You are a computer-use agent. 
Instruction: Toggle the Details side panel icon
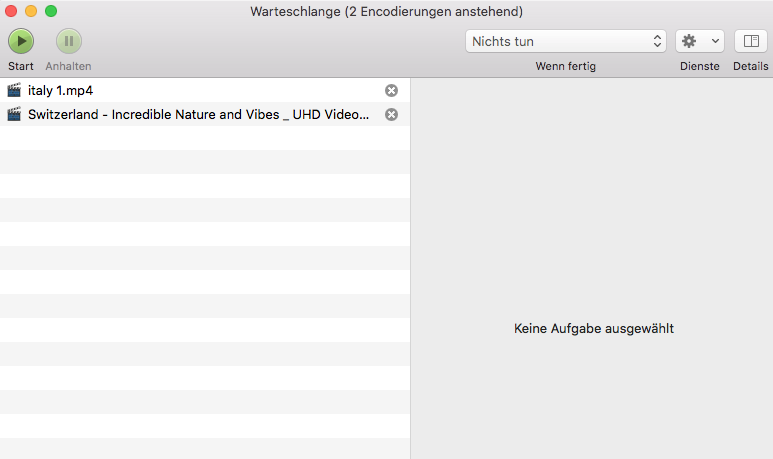(751, 41)
